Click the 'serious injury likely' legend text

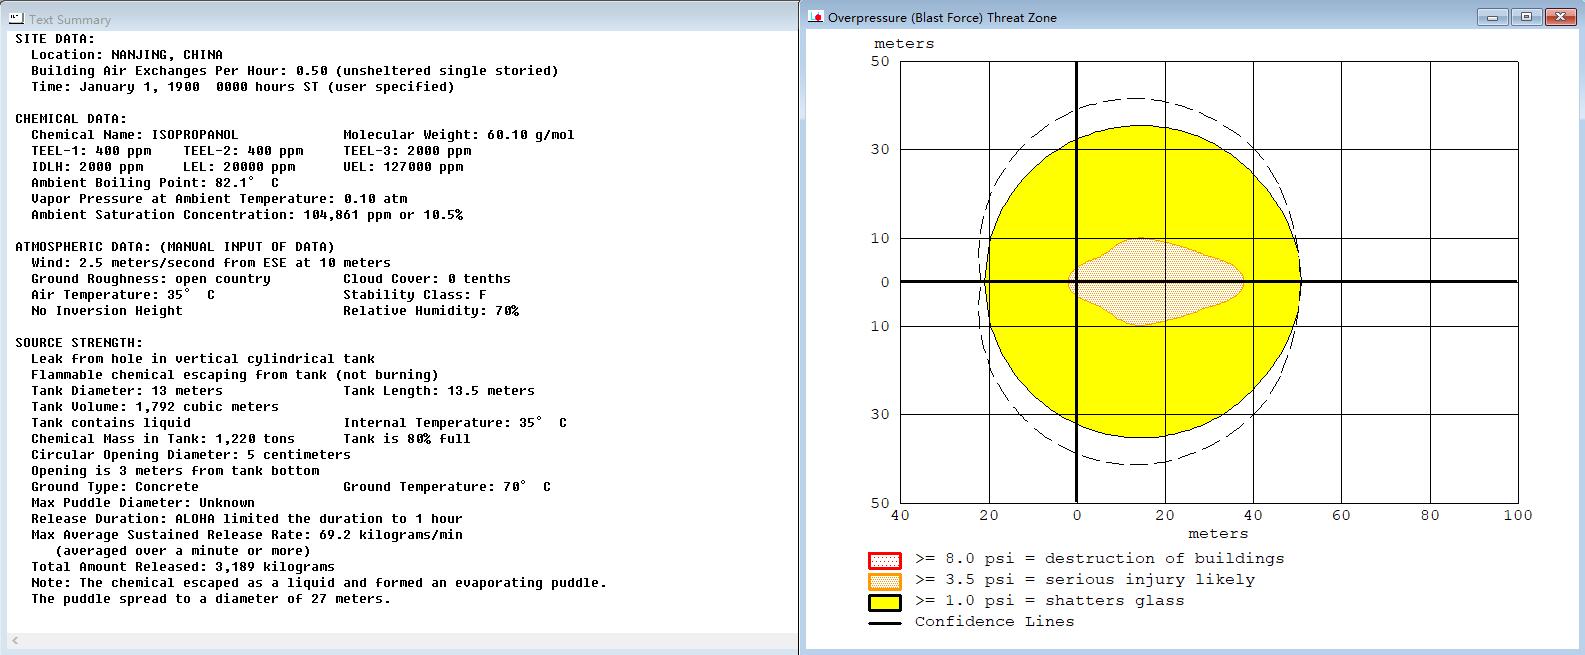point(1150,580)
